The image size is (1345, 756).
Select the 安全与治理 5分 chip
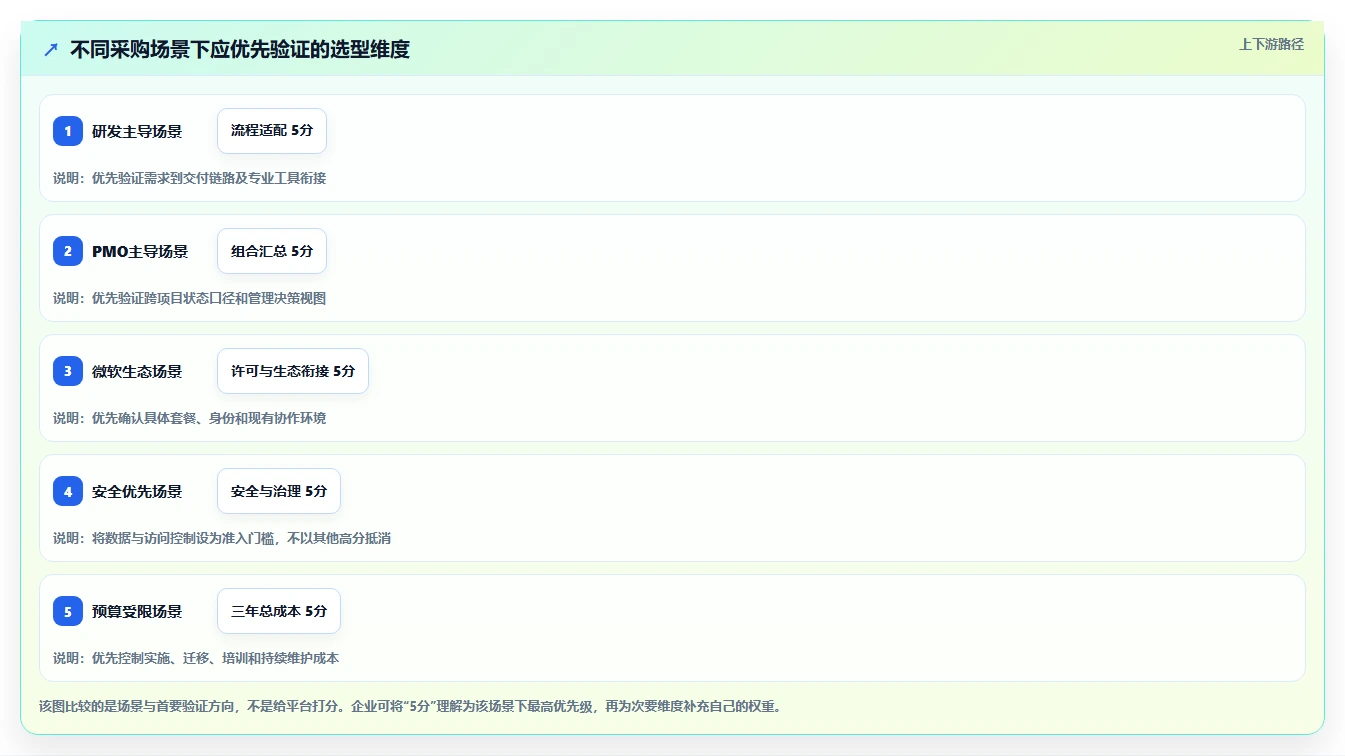(x=279, y=491)
